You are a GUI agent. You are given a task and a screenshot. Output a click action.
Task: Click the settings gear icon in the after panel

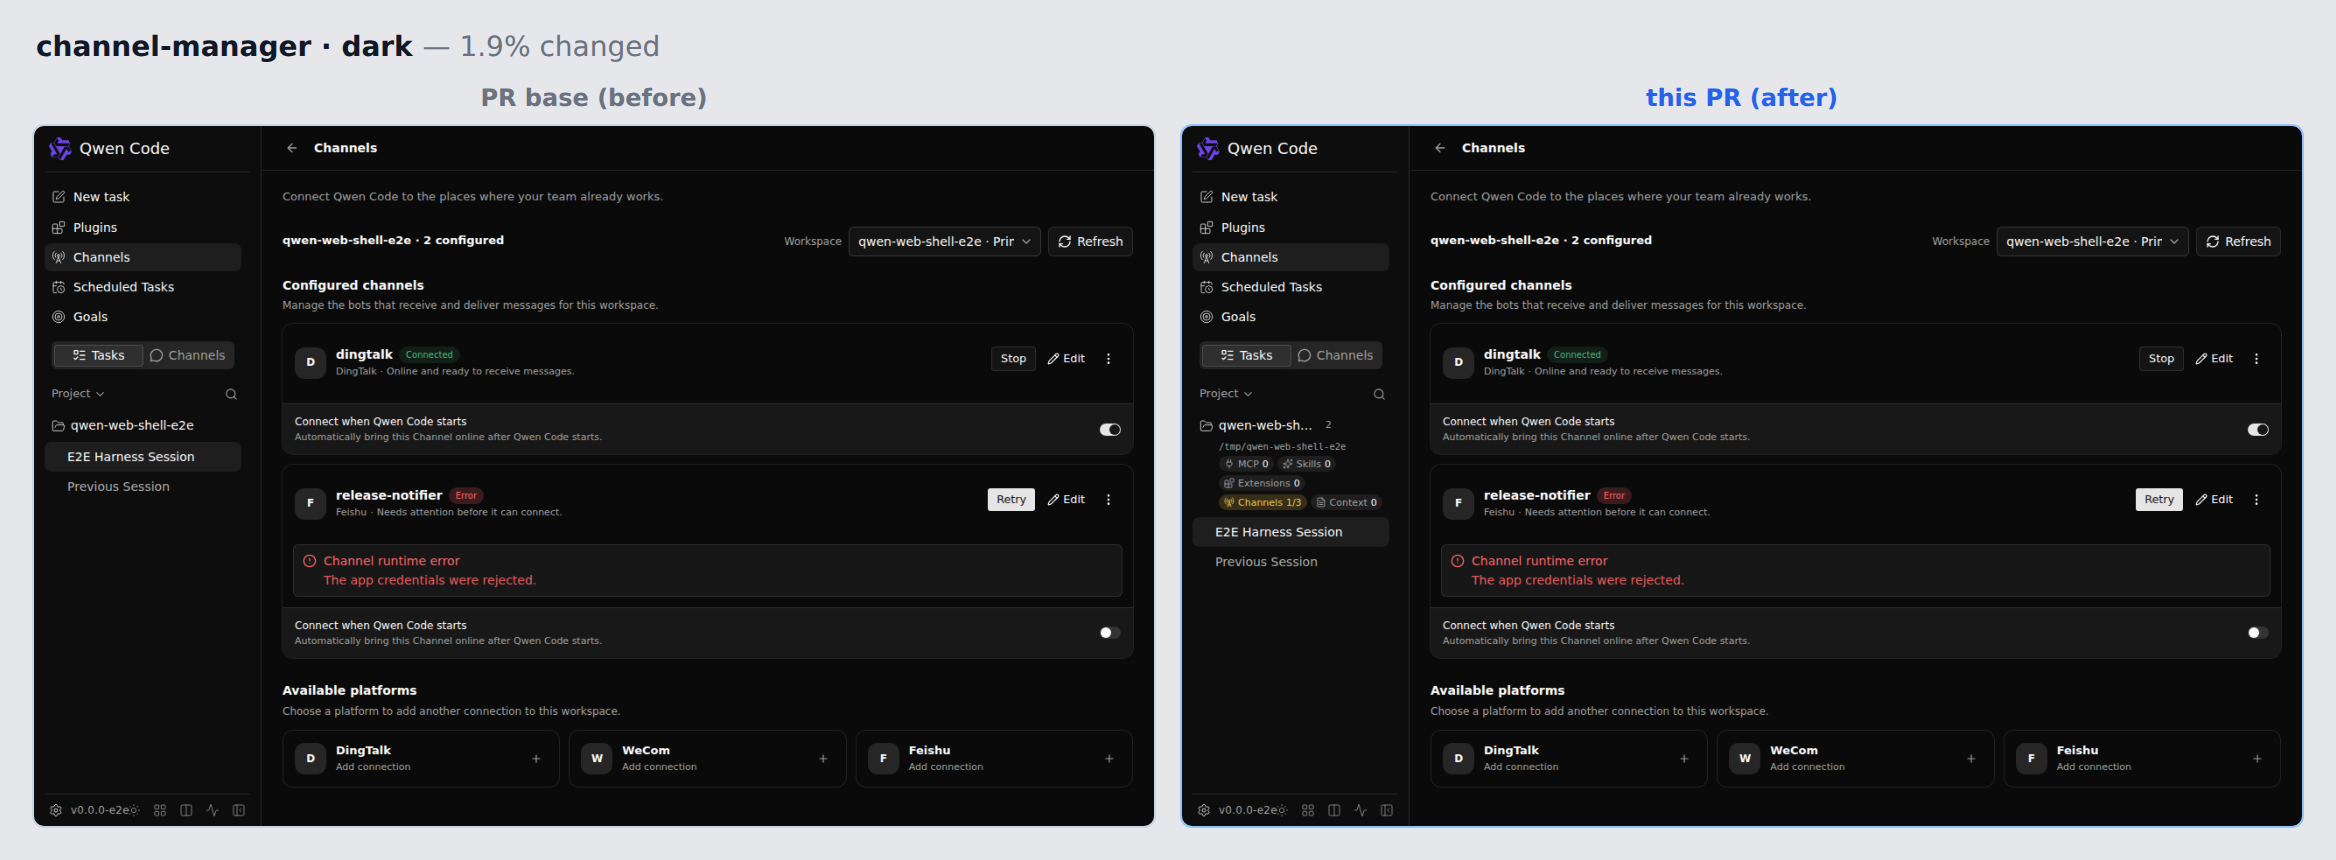1204,810
